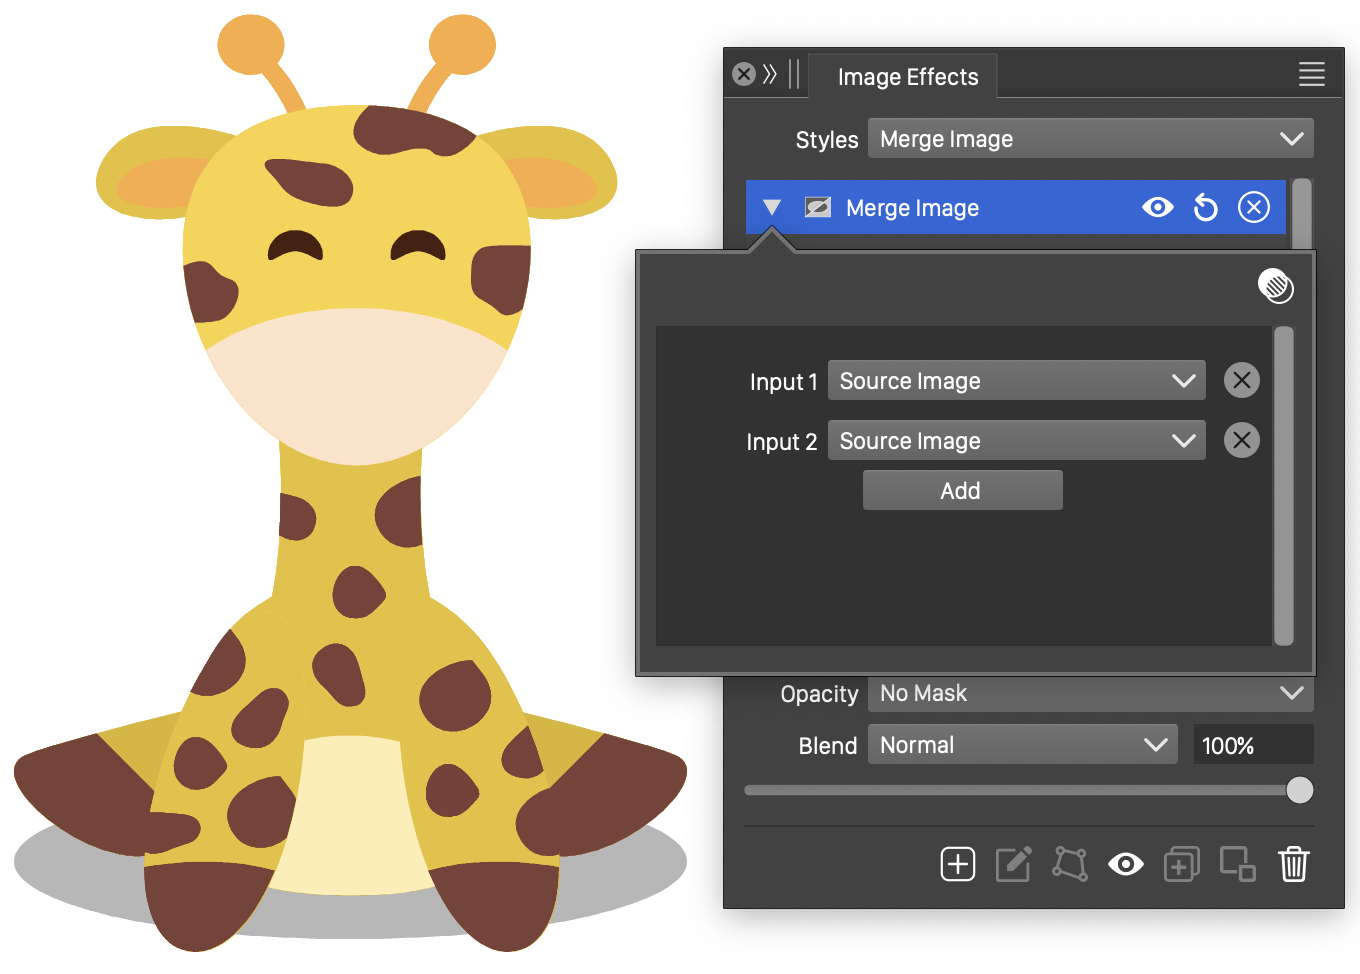This screenshot has width=1360, height=974.
Task: Click the node shape icon in bottom toolbar
Action: point(1069,864)
